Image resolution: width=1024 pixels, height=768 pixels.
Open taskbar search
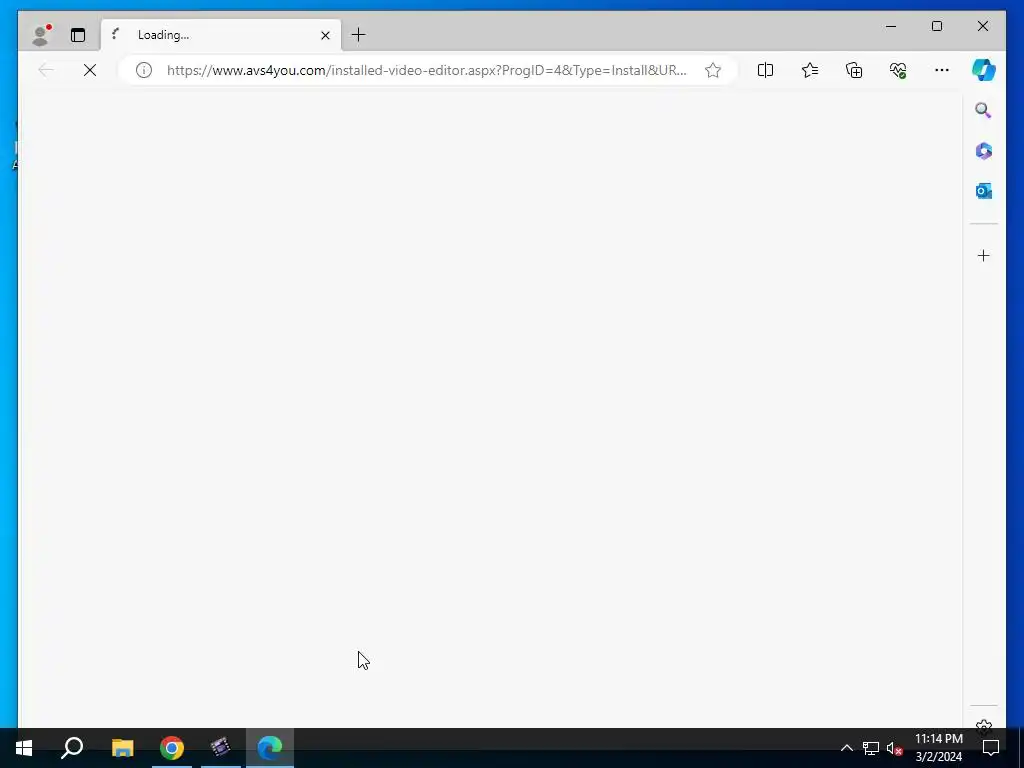(x=72, y=748)
